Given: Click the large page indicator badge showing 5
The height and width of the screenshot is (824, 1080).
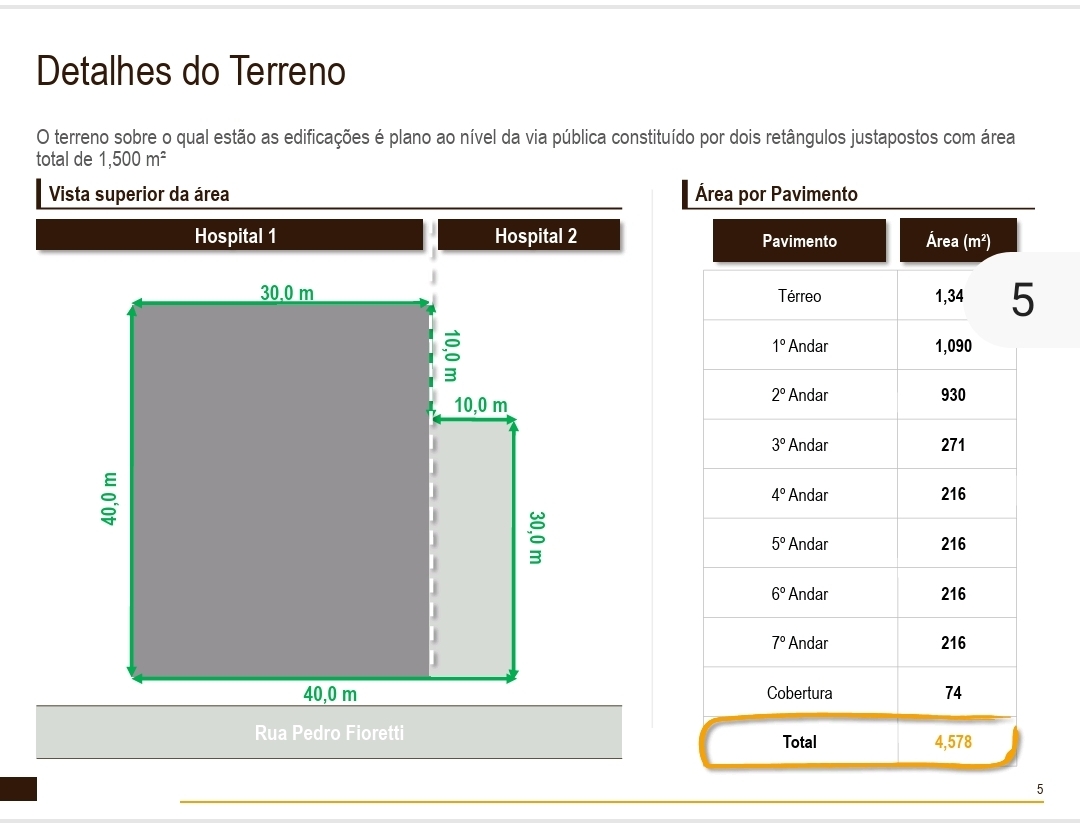Looking at the screenshot, I should click(1022, 300).
